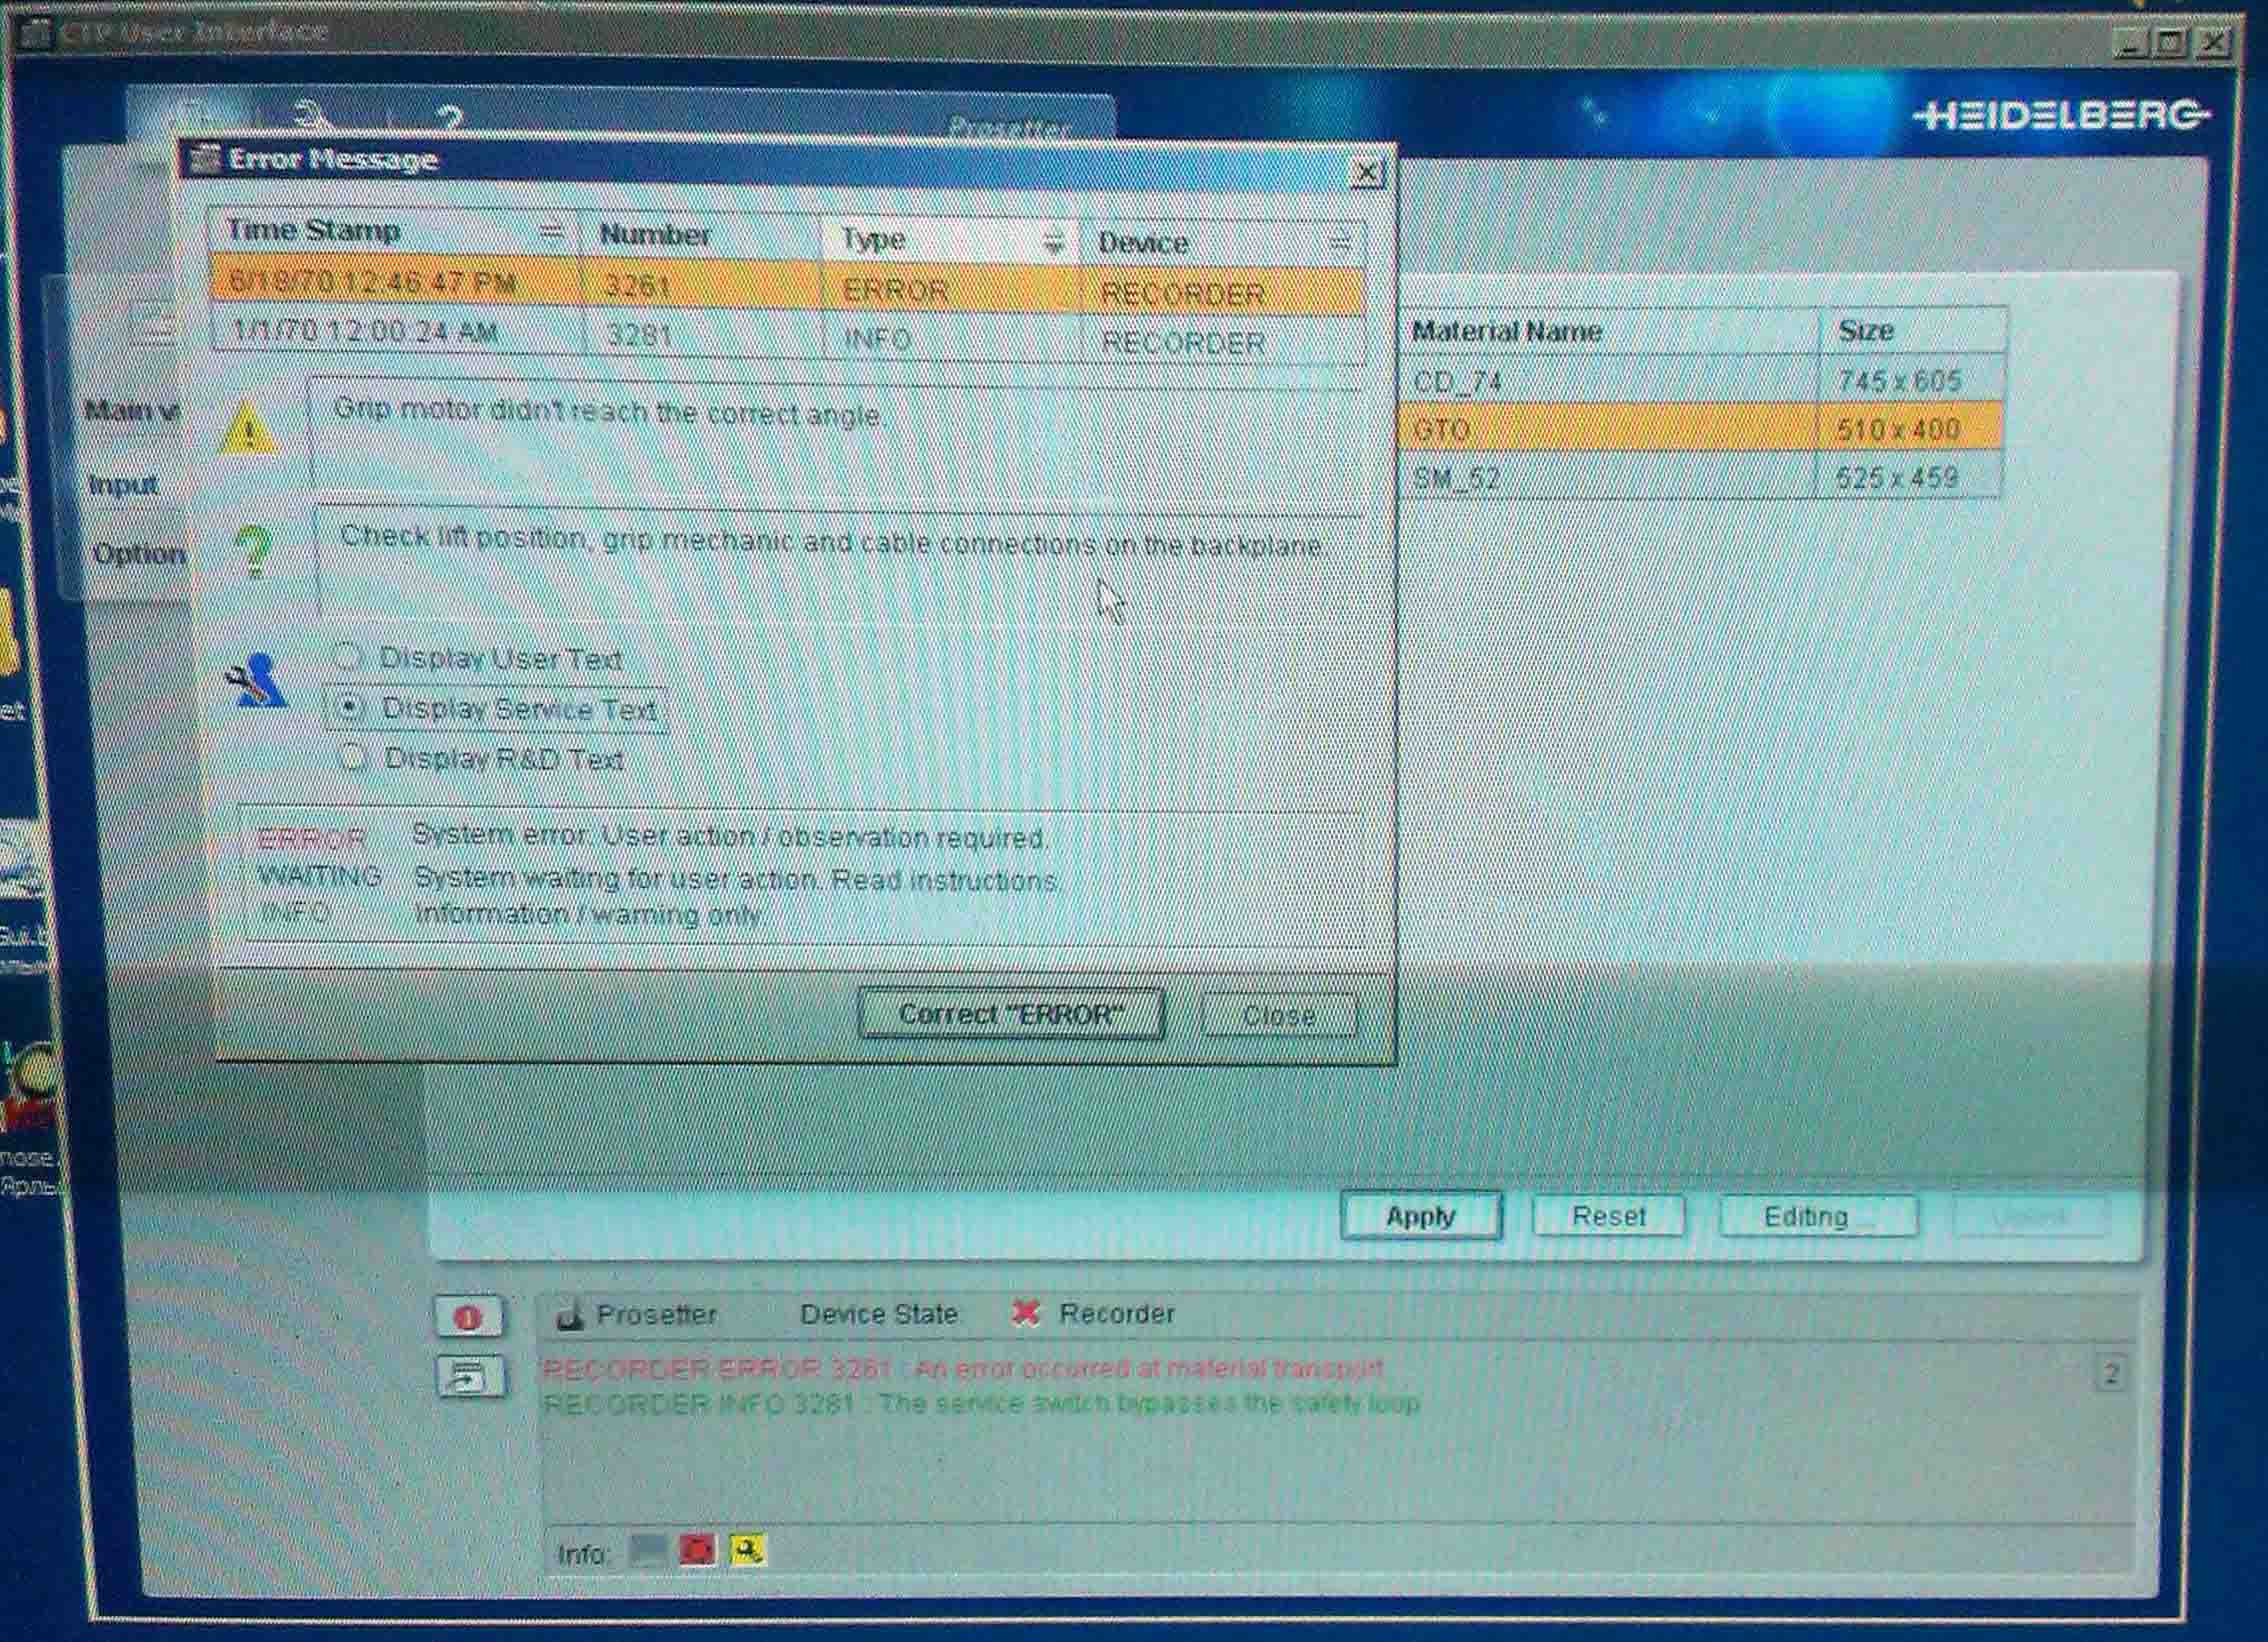Viewport: 2268px width, 1642px height.
Task: Click the Error Message dialog title icon
Action: tap(205, 159)
